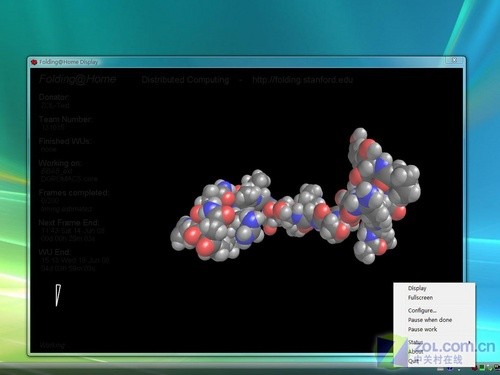Viewport: 500px width, 375px height.
Task: Click the red Folding@Home system tray icon
Action: pos(474,368)
